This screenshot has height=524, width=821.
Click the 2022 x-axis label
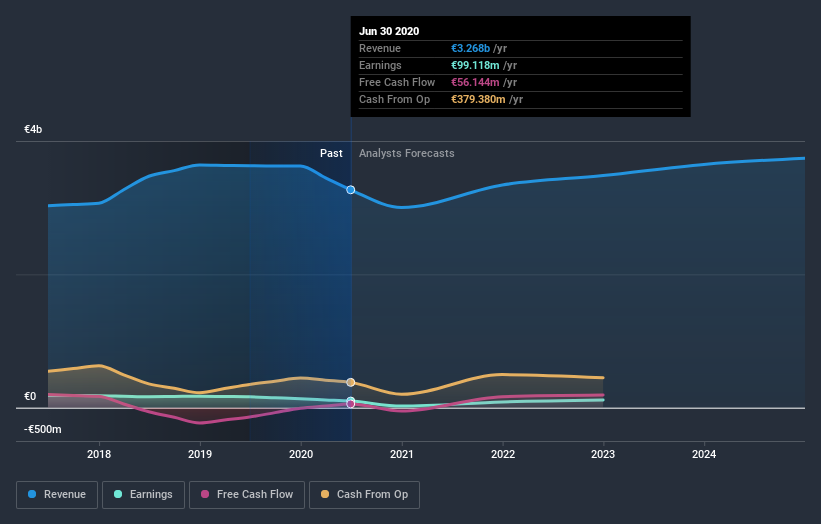(x=503, y=454)
